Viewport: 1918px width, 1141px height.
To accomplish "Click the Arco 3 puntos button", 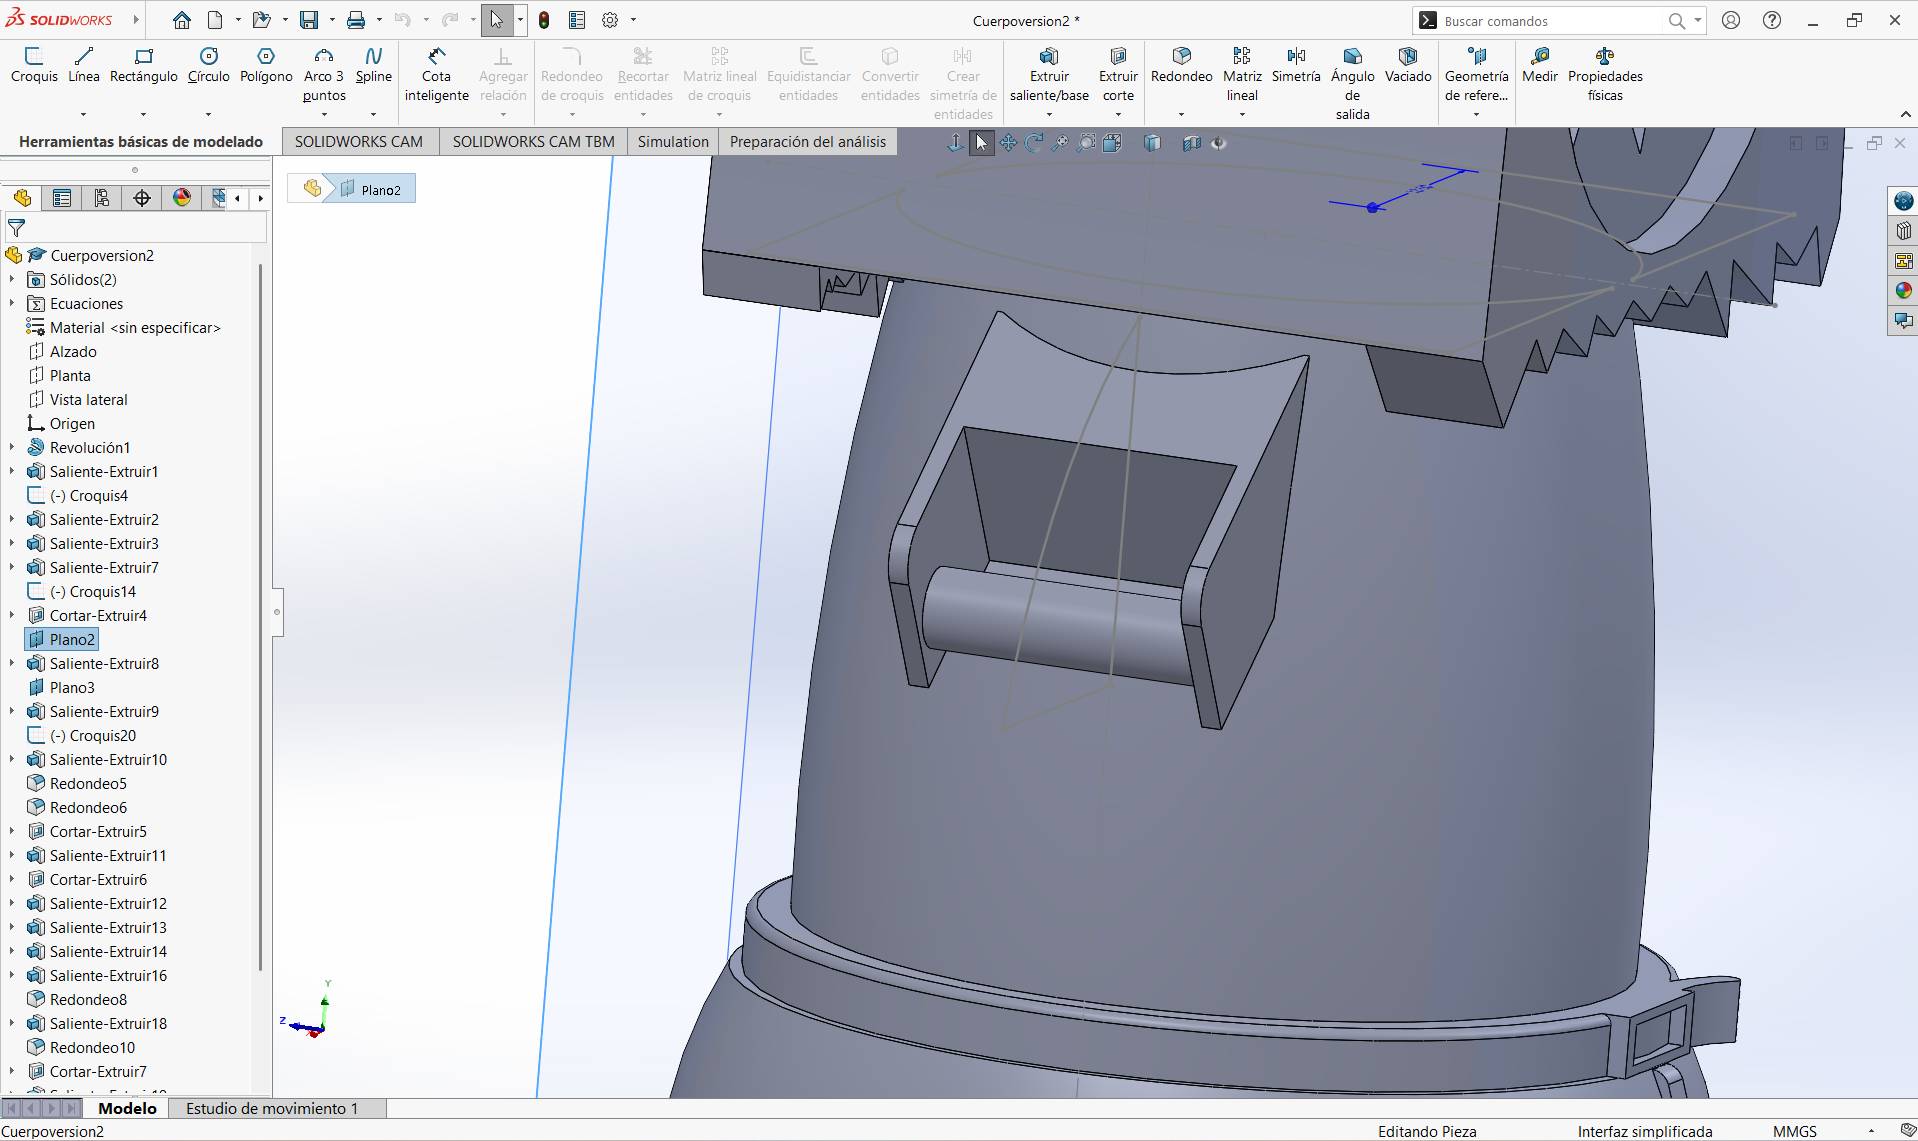I will coord(324,75).
